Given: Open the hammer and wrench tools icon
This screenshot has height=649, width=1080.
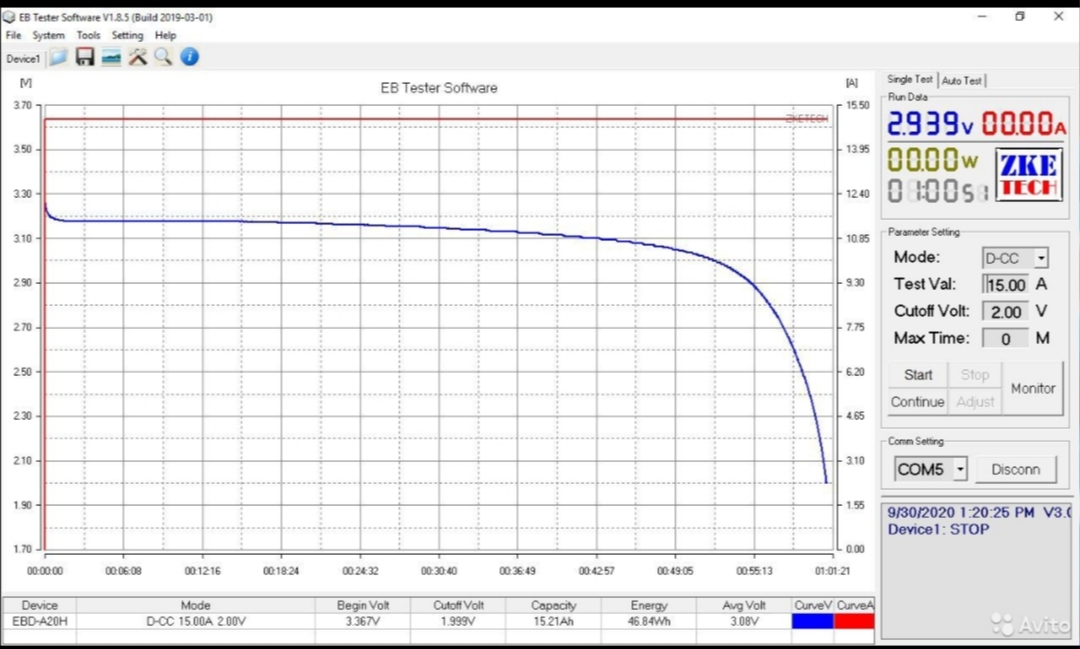Looking at the screenshot, I should pos(137,57).
